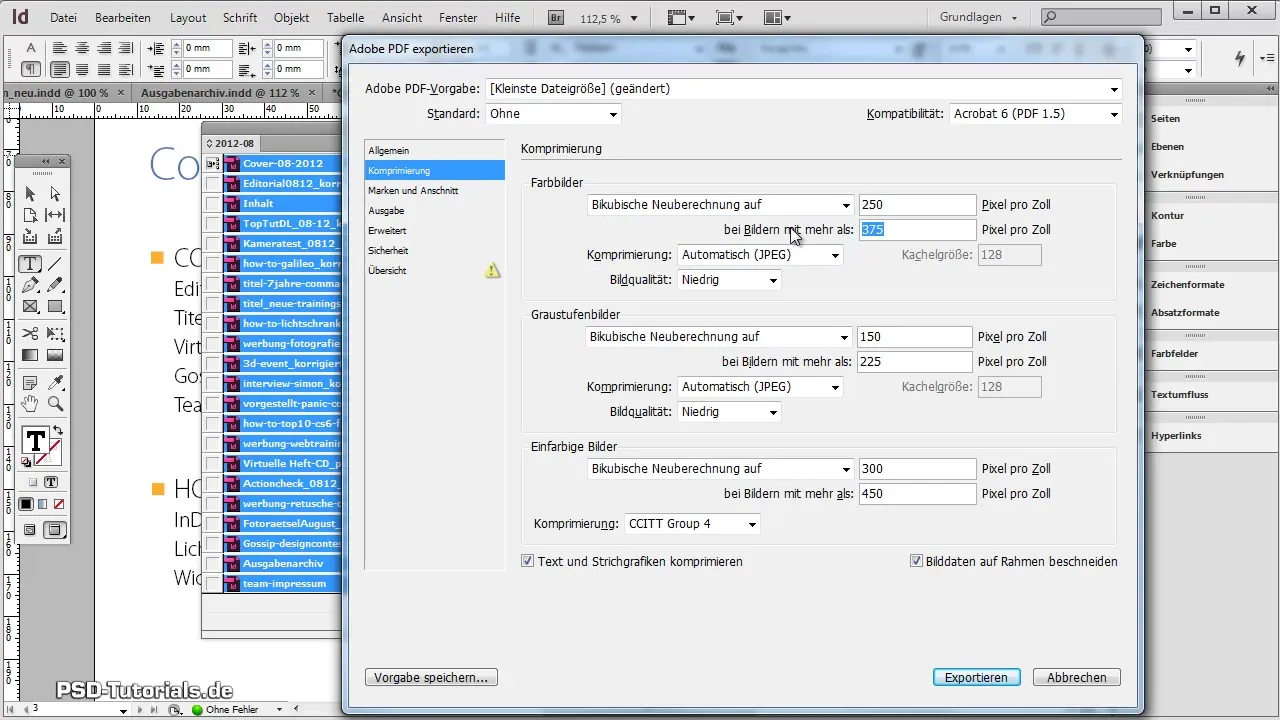Select the Page tool
This screenshot has width=1280, height=720.
(x=30, y=215)
